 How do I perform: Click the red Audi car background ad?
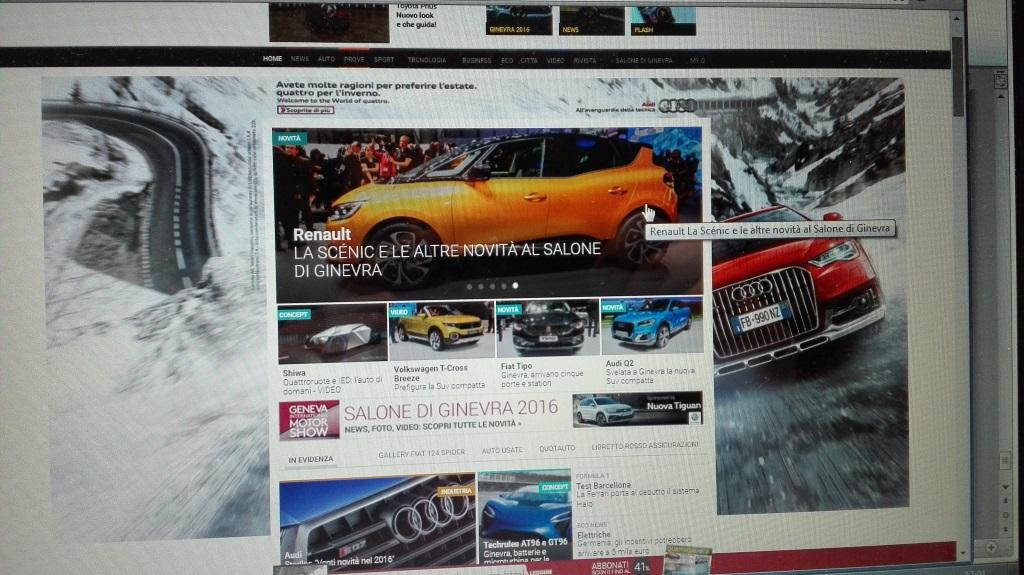[x=810, y=294]
